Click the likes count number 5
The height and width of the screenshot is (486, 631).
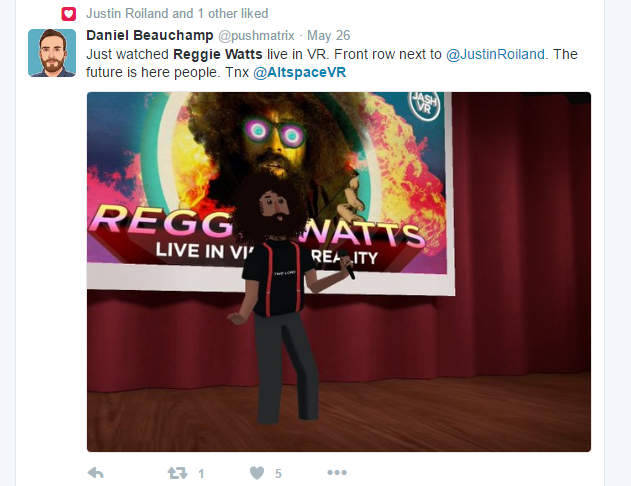278,474
